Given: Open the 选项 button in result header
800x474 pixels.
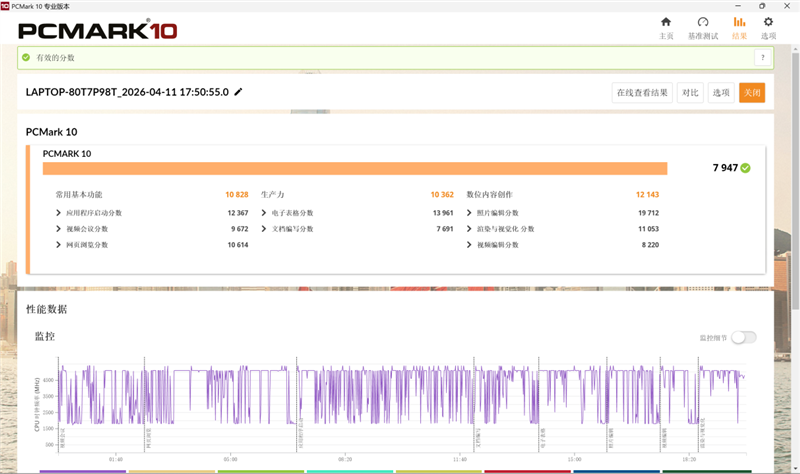Looking at the screenshot, I should pos(721,93).
